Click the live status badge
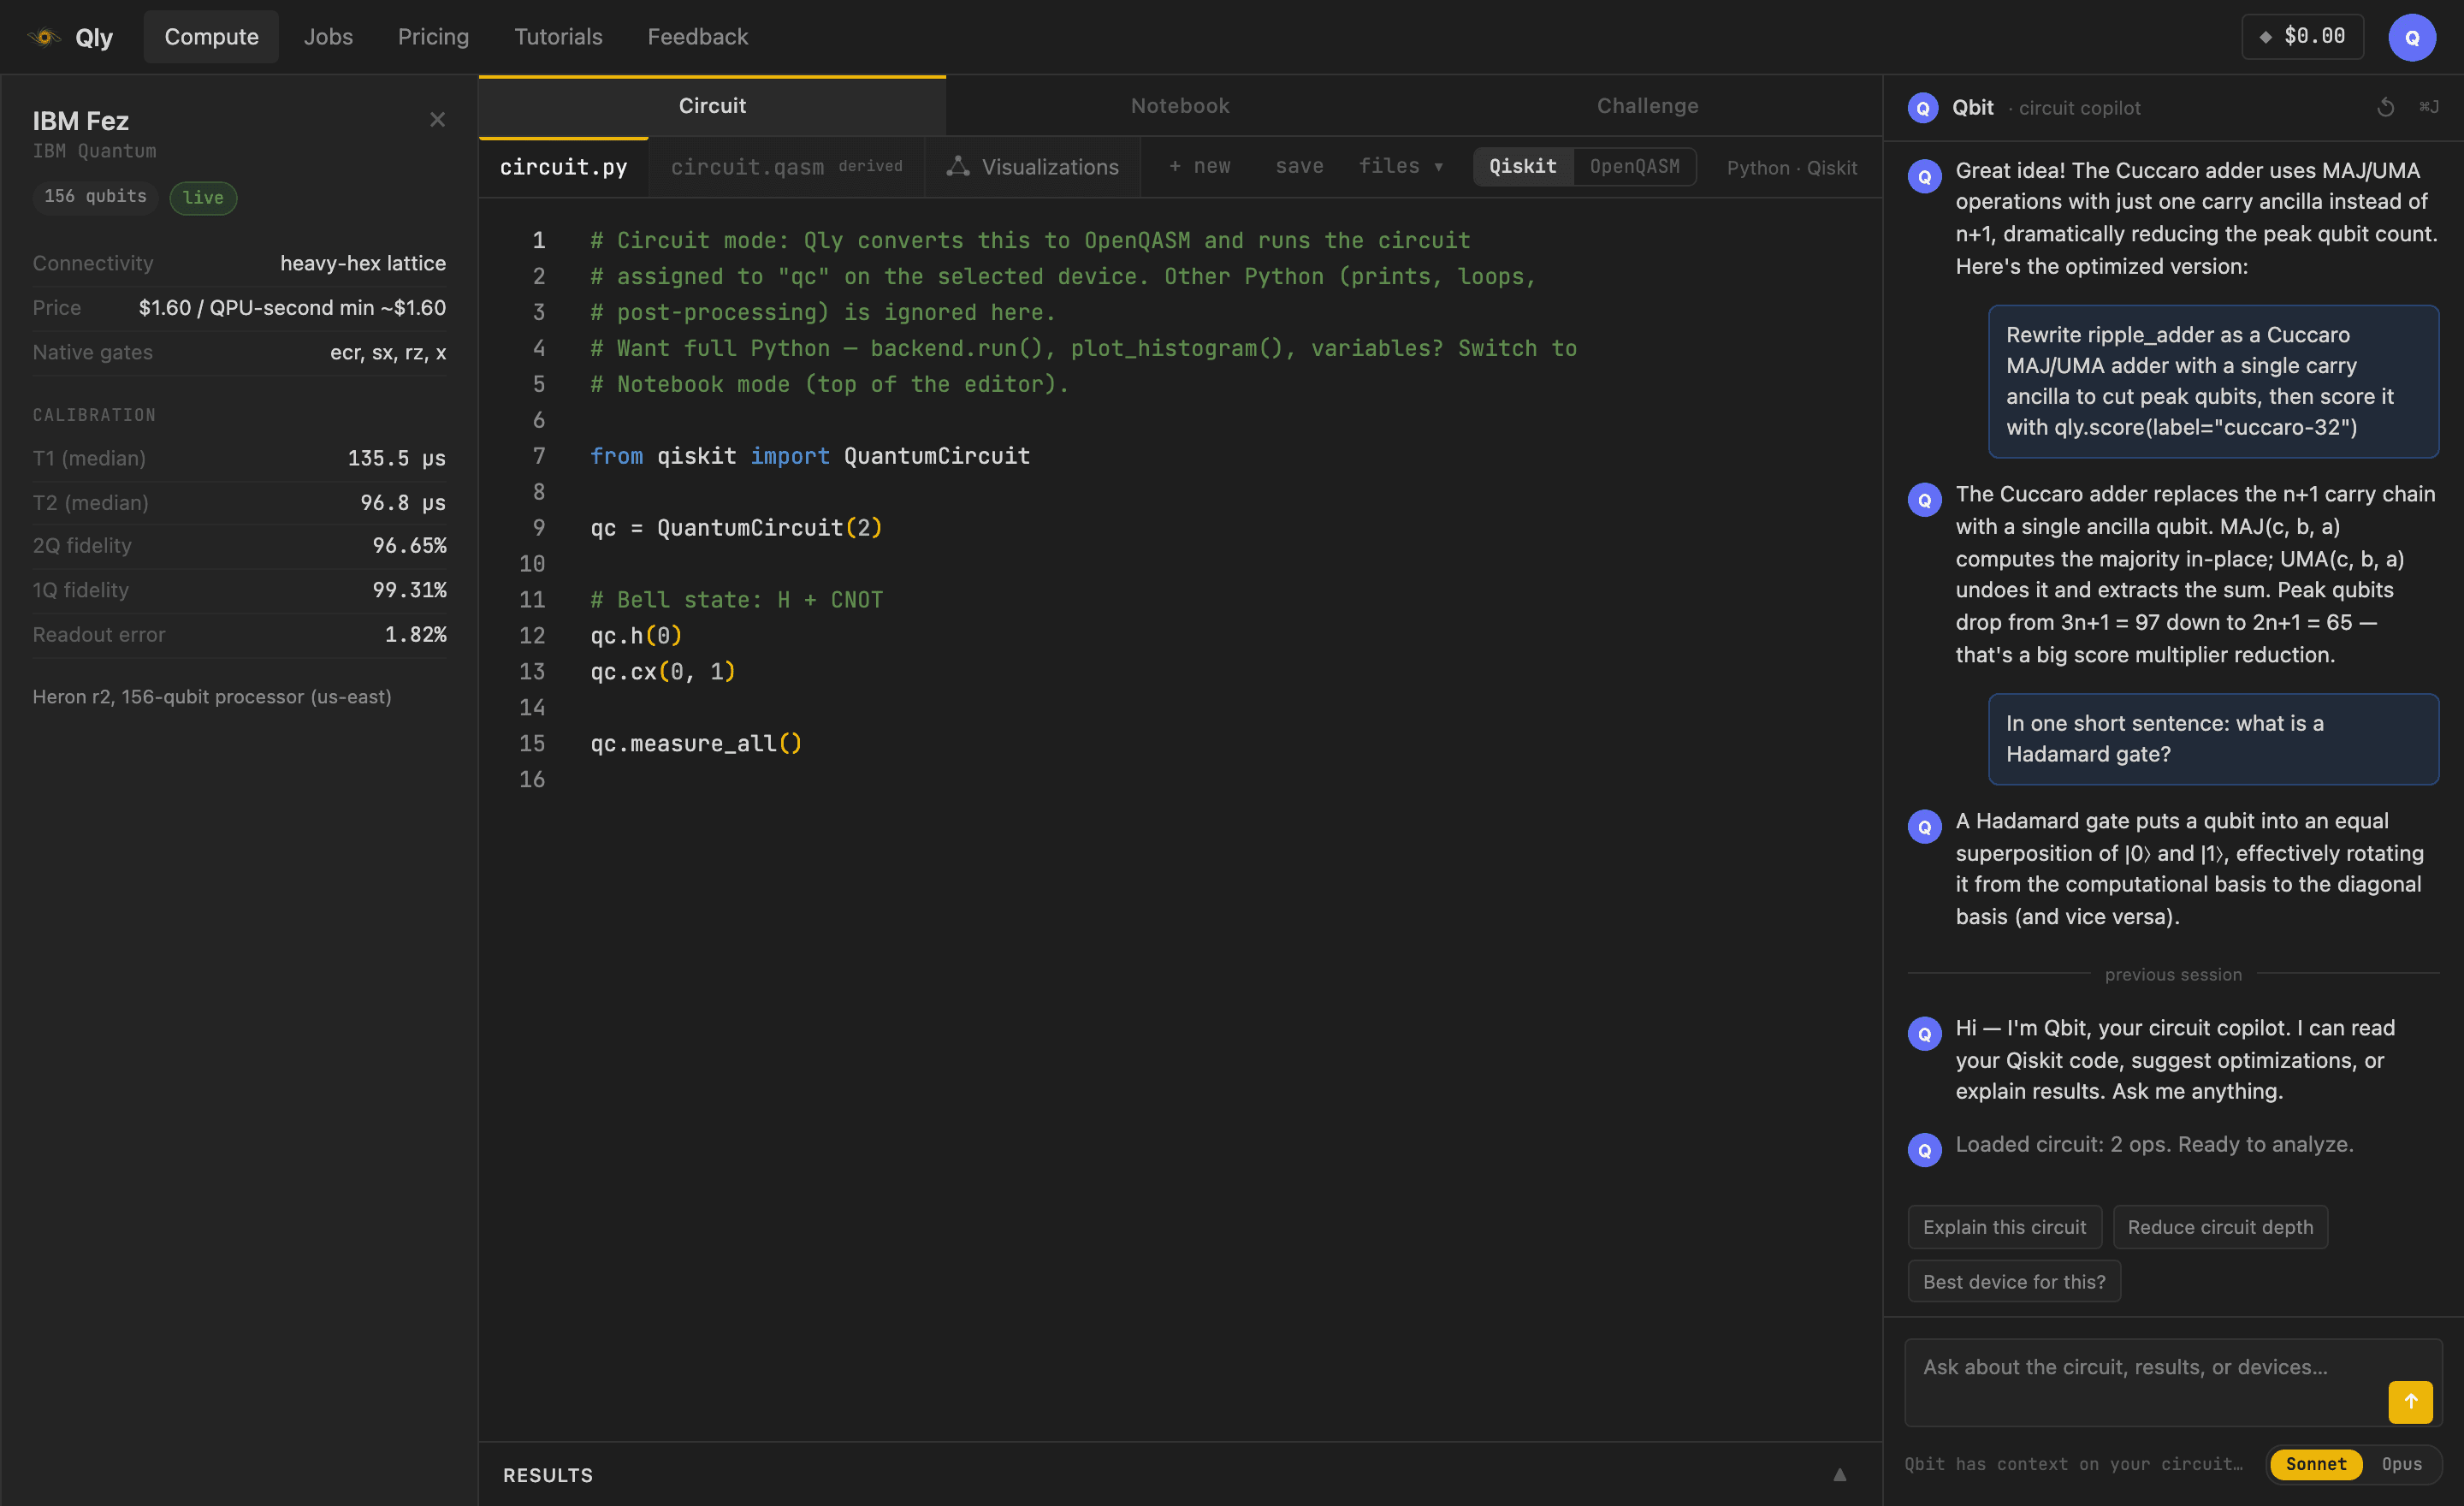This screenshot has width=2464, height=1506. click(x=203, y=197)
